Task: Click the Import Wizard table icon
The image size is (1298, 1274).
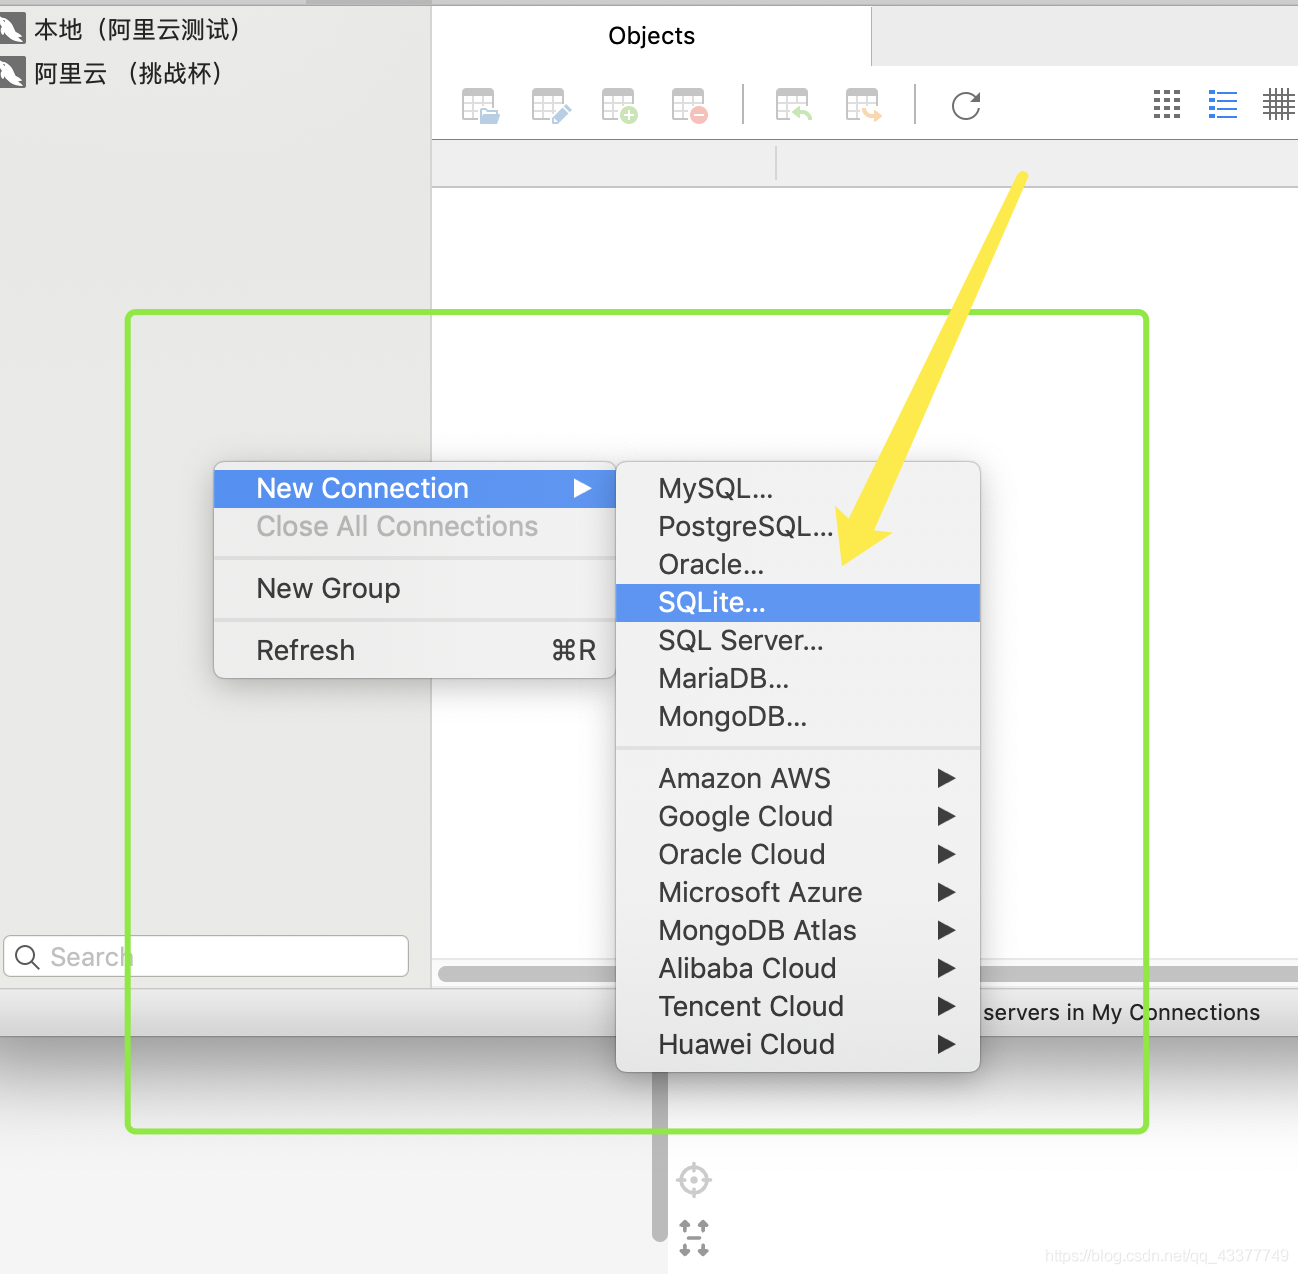Action: pos(794,105)
